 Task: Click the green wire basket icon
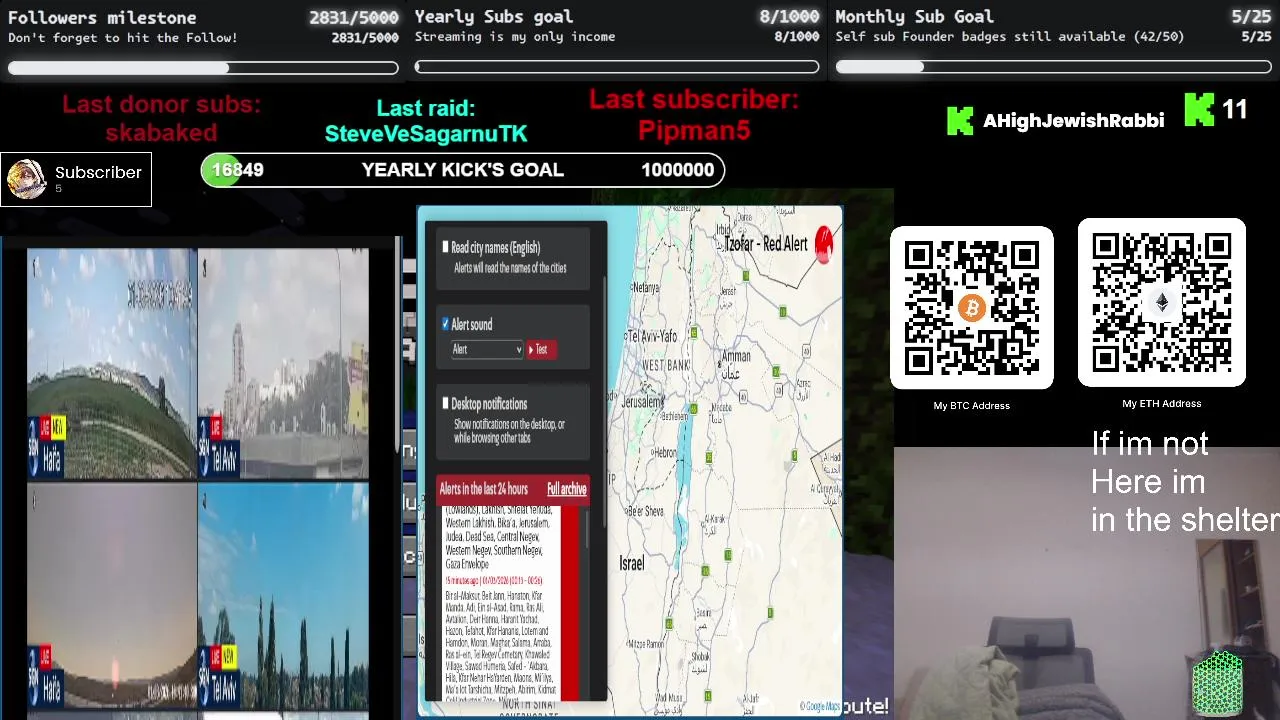coord(1217,684)
